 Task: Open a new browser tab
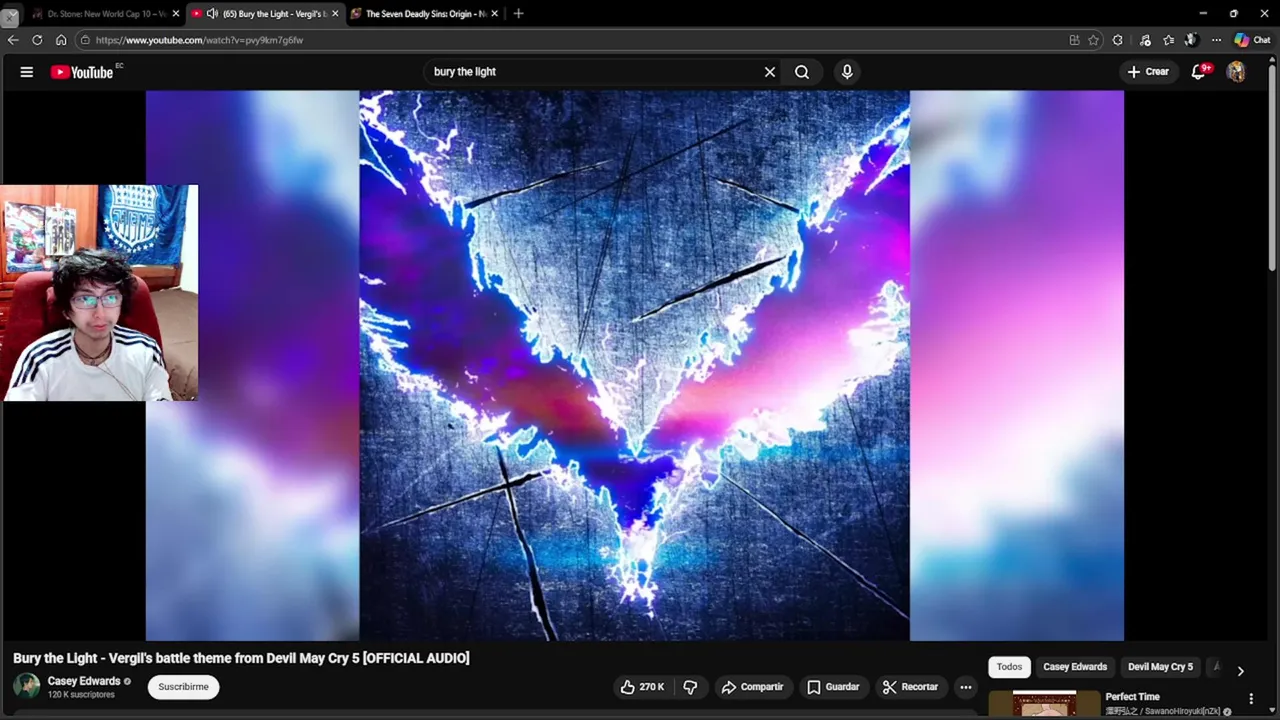click(x=518, y=14)
